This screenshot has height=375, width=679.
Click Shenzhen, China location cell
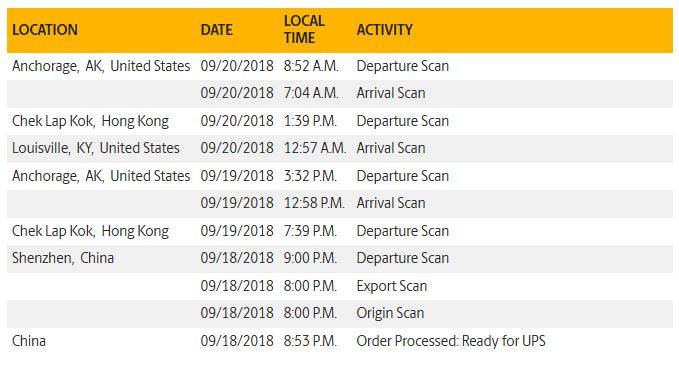pos(63,258)
